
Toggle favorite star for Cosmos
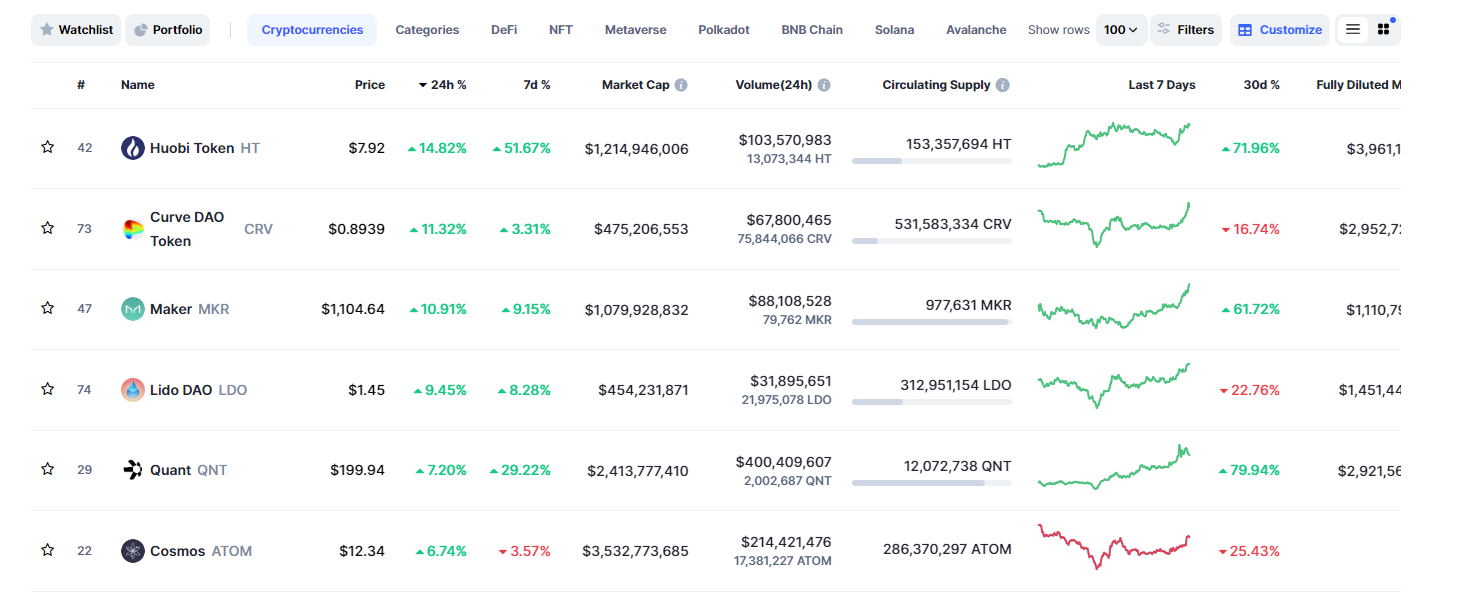click(47, 551)
